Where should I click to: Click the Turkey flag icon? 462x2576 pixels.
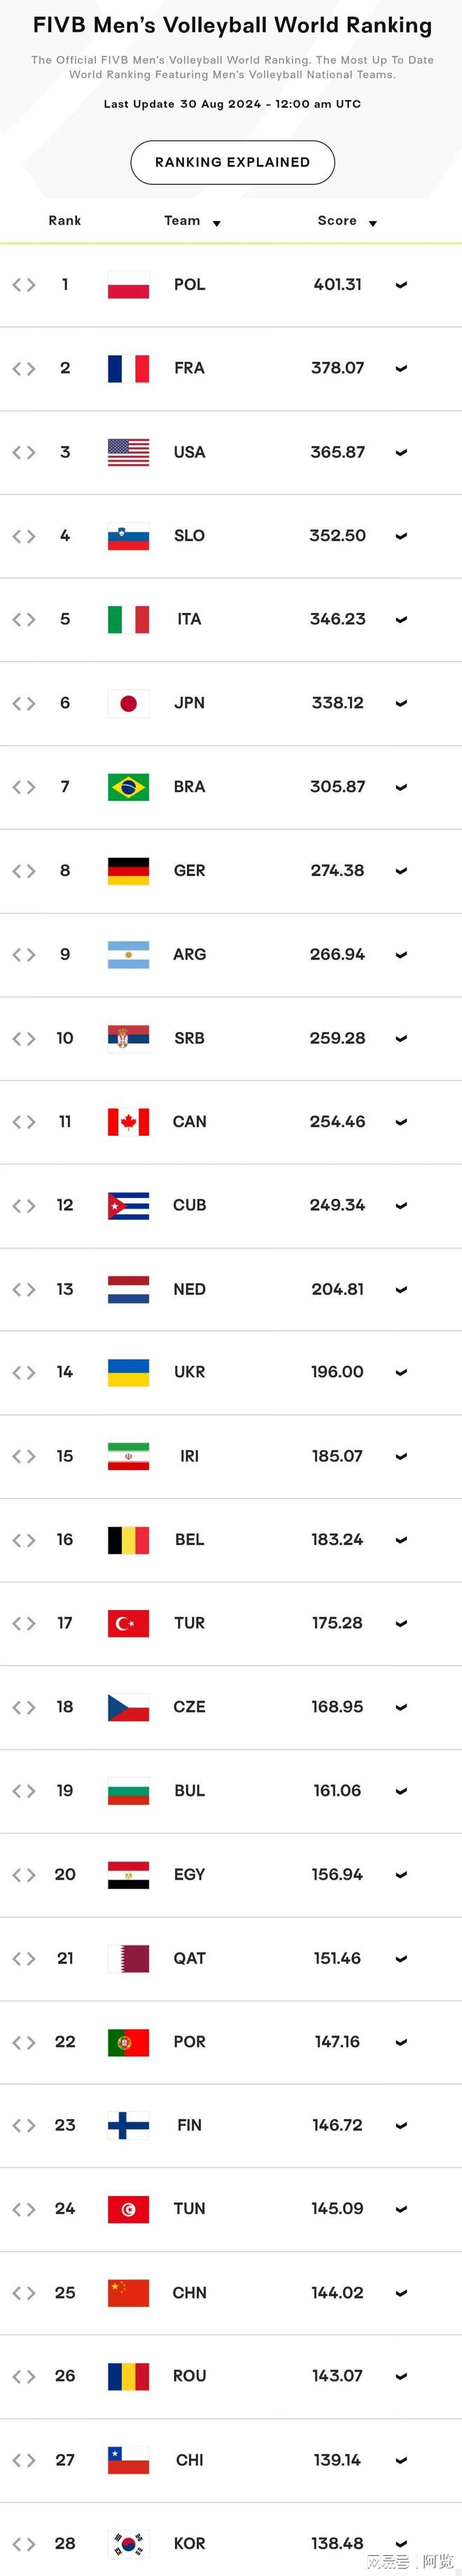(x=128, y=1623)
